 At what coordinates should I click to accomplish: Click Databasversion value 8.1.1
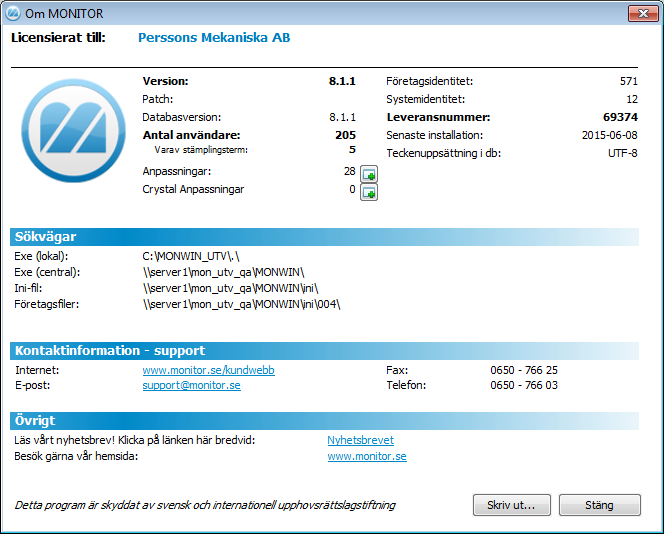point(343,117)
